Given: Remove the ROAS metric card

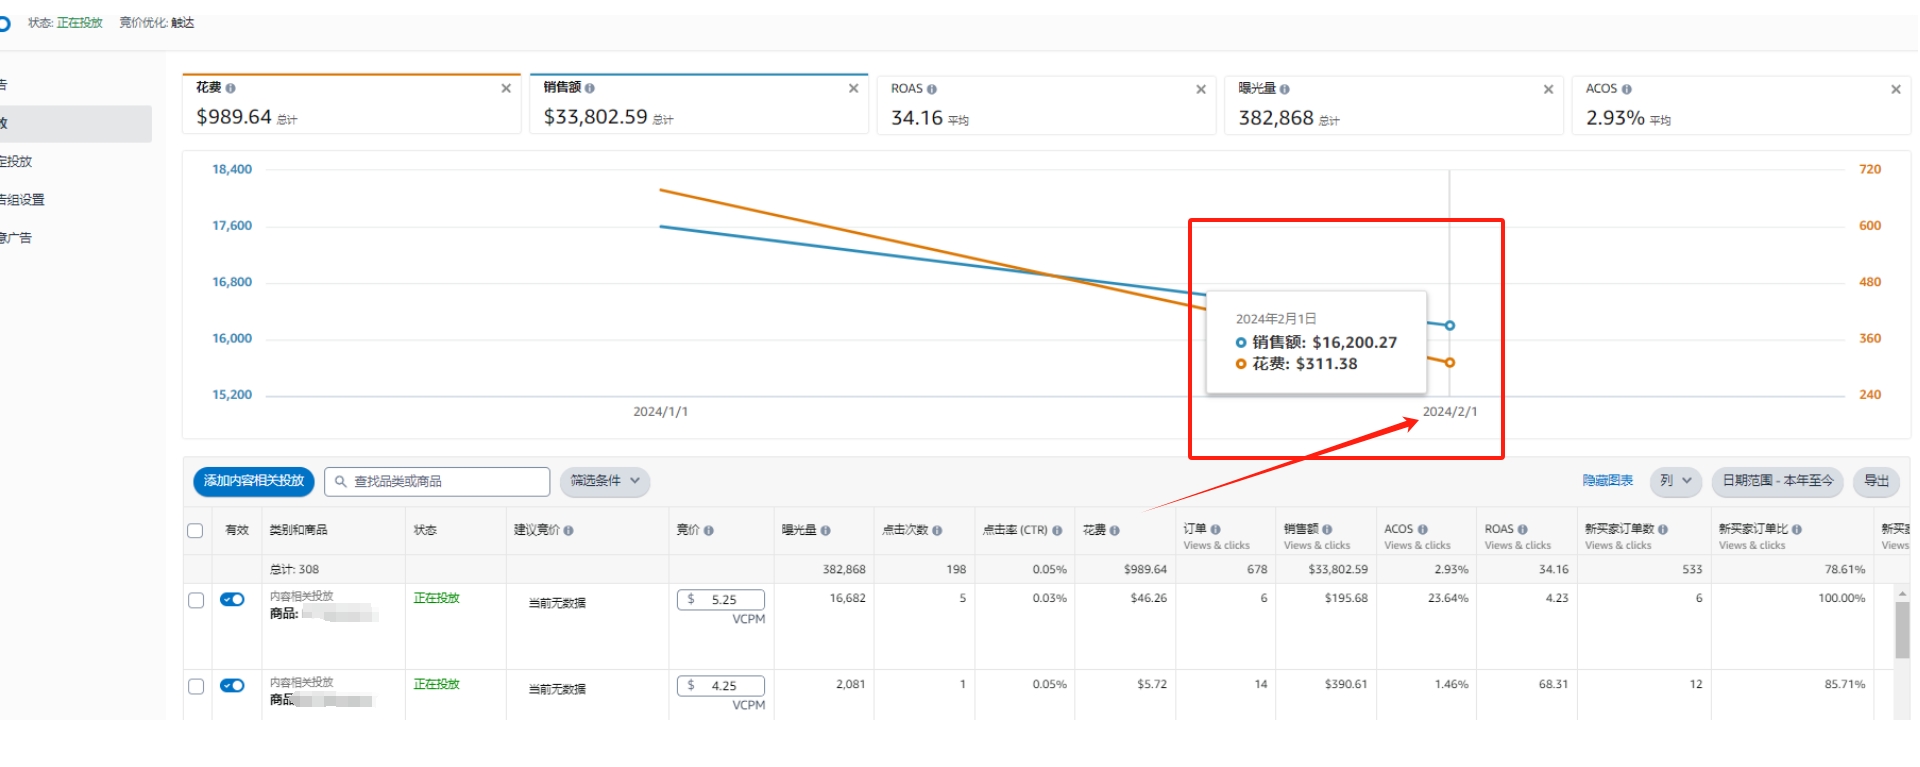Looking at the screenshot, I should tap(1201, 89).
